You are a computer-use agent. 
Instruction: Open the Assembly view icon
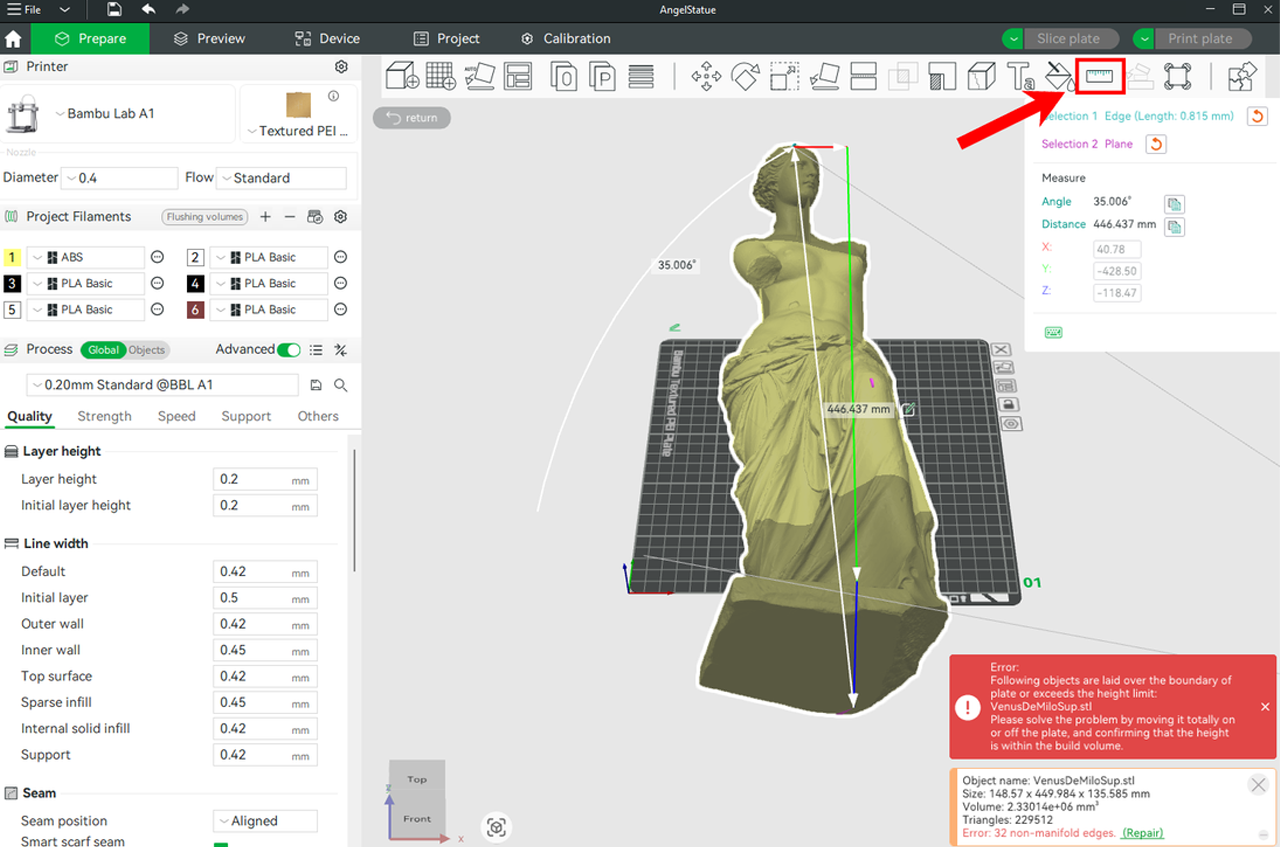[x=1177, y=76]
